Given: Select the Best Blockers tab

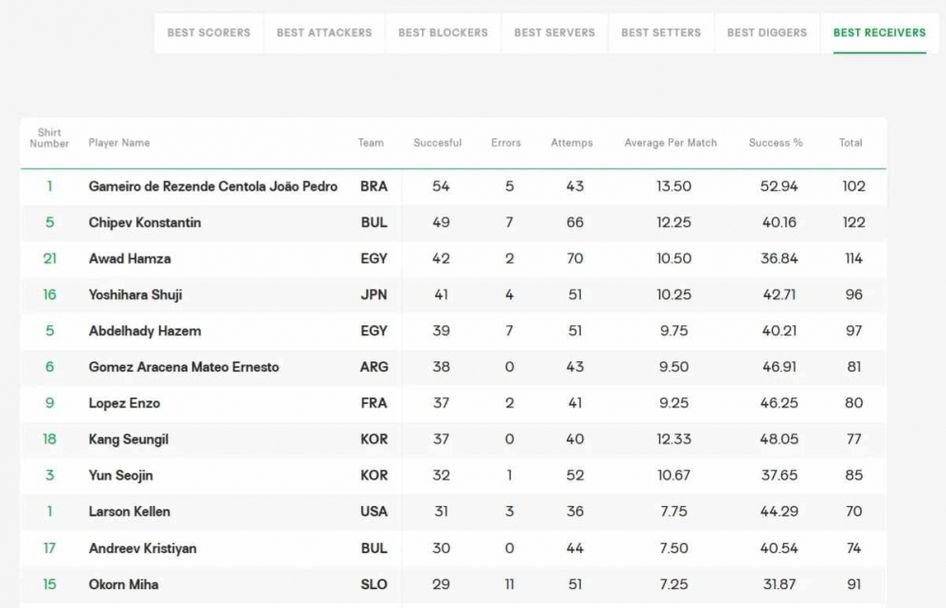Looking at the screenshot, I should pyautogui.click(x=443, y=33).
